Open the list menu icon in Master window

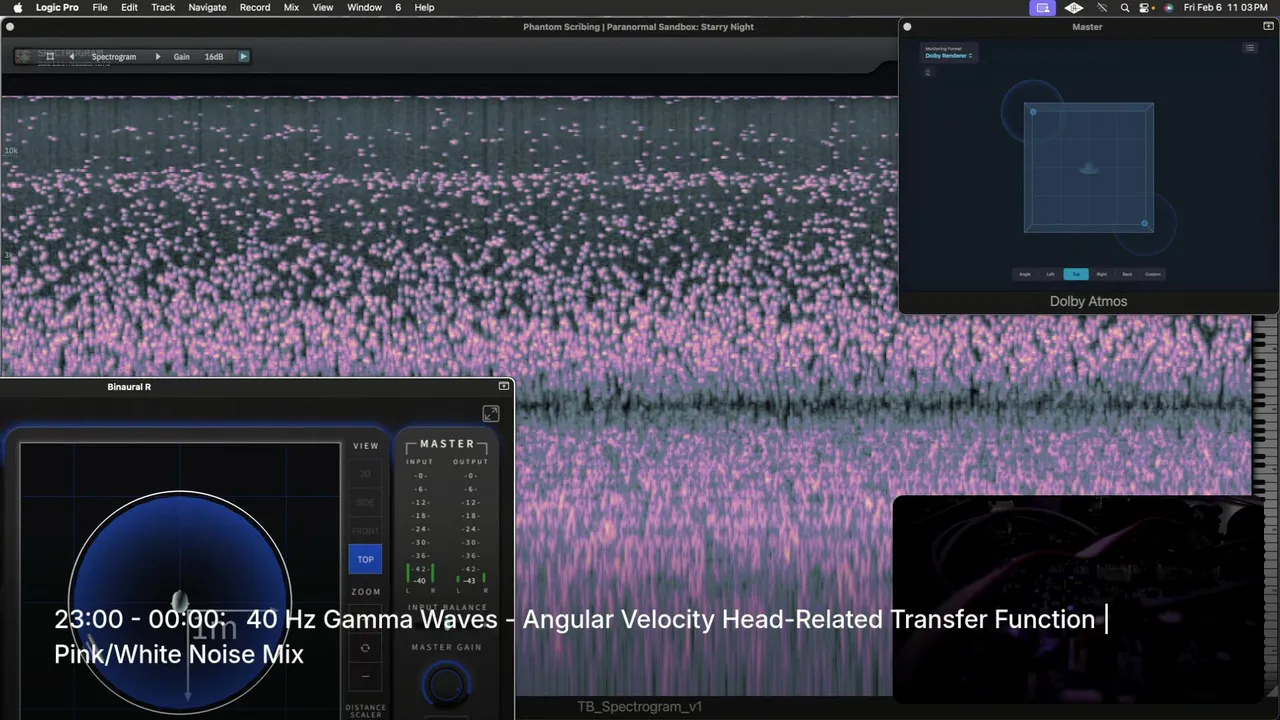point(1250,48)
